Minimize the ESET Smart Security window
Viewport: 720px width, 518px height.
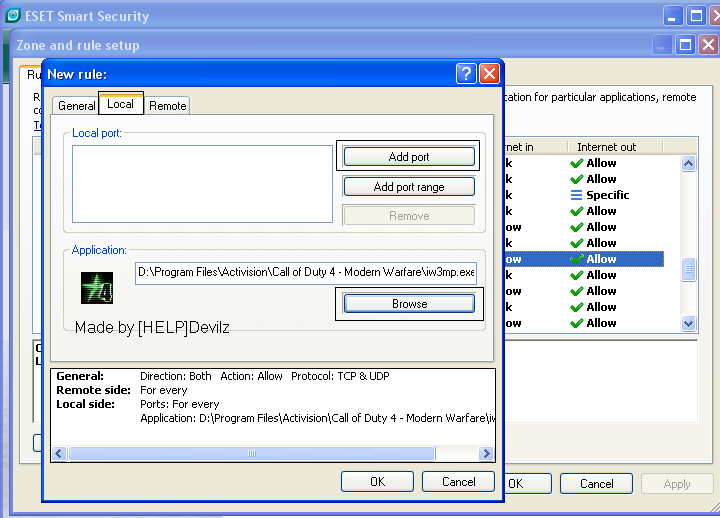673,16
